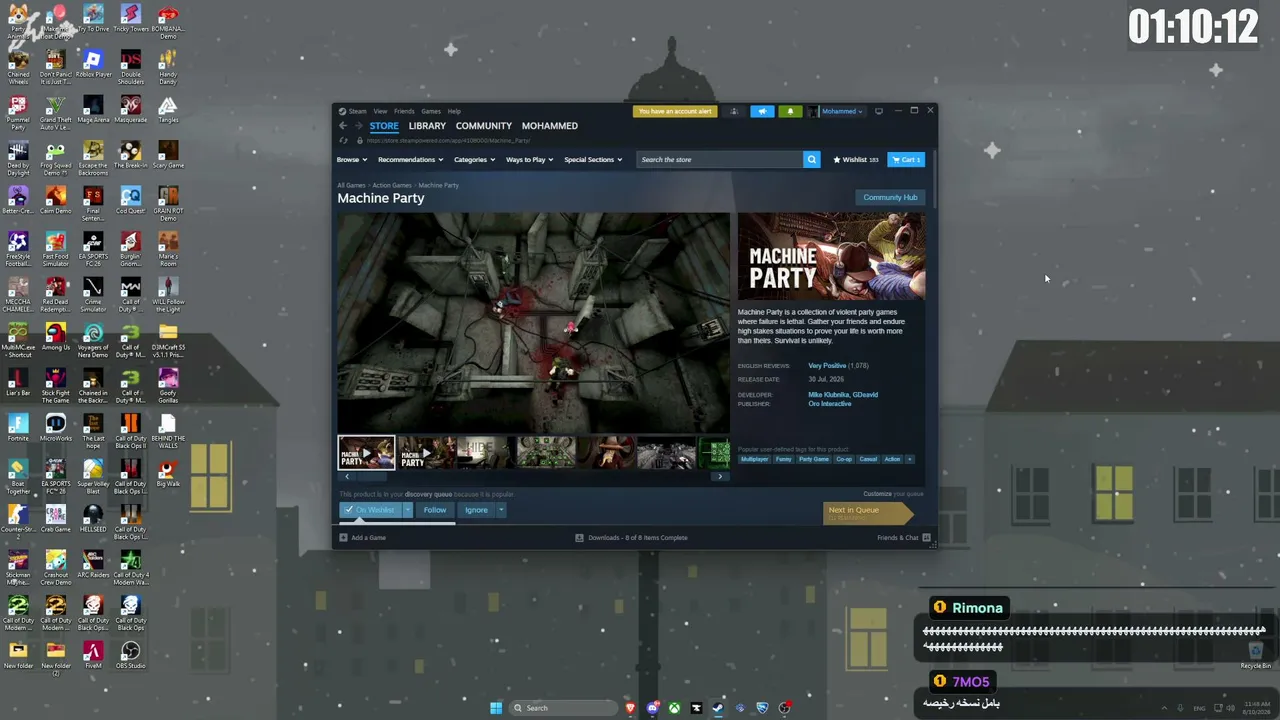The height and width of the screenshot is (720, 1280).
Task: Click the Steam store search magnifier button
Action: [812, 160]
